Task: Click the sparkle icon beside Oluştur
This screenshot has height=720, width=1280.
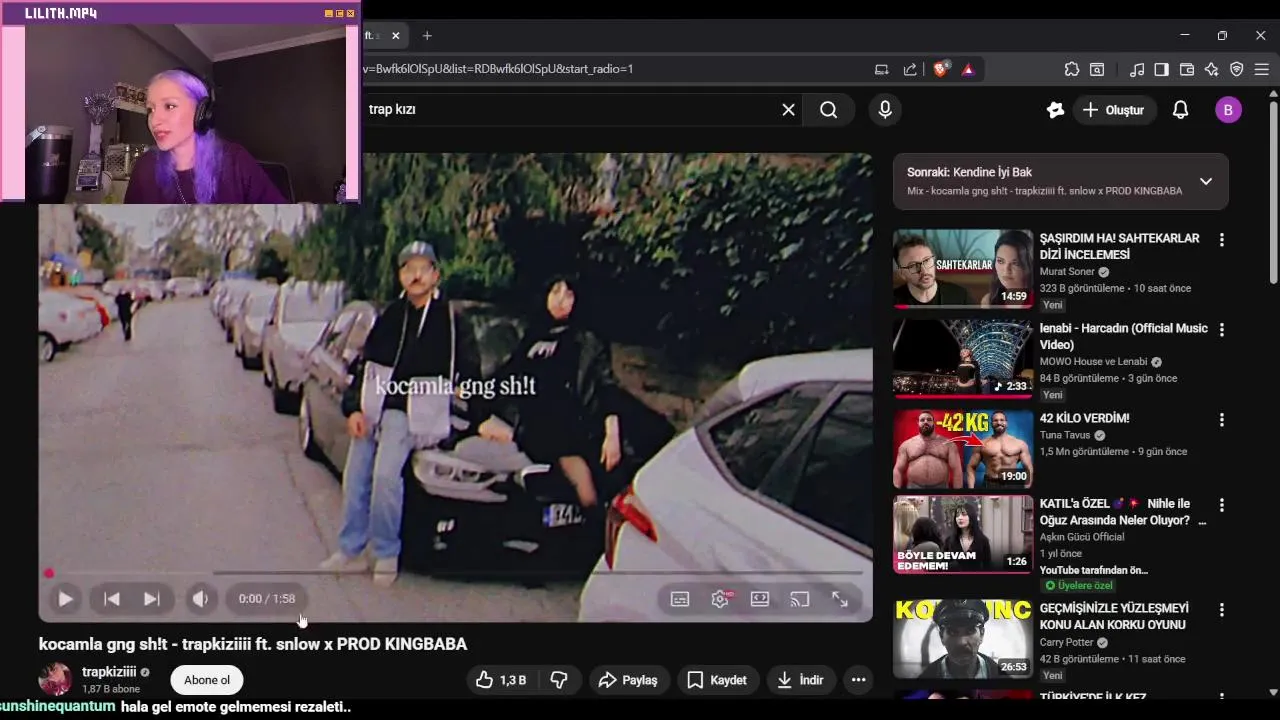Action: point(1055,110)
